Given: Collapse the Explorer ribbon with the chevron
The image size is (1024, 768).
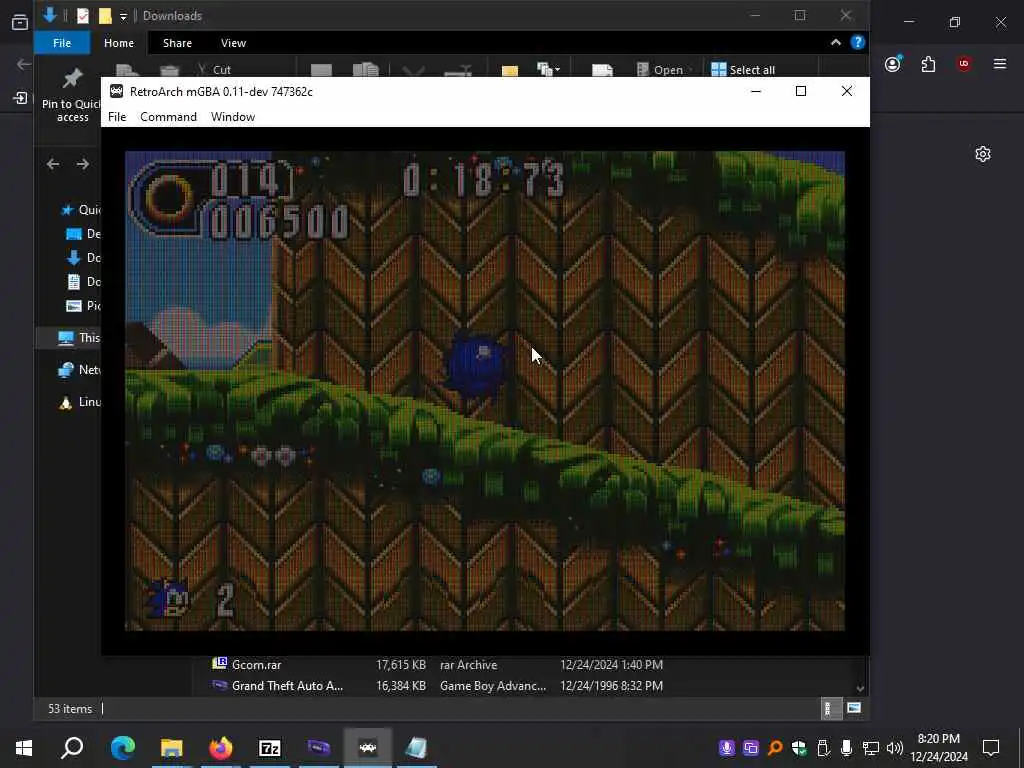Looking at the screenshot, I should 836,42.
